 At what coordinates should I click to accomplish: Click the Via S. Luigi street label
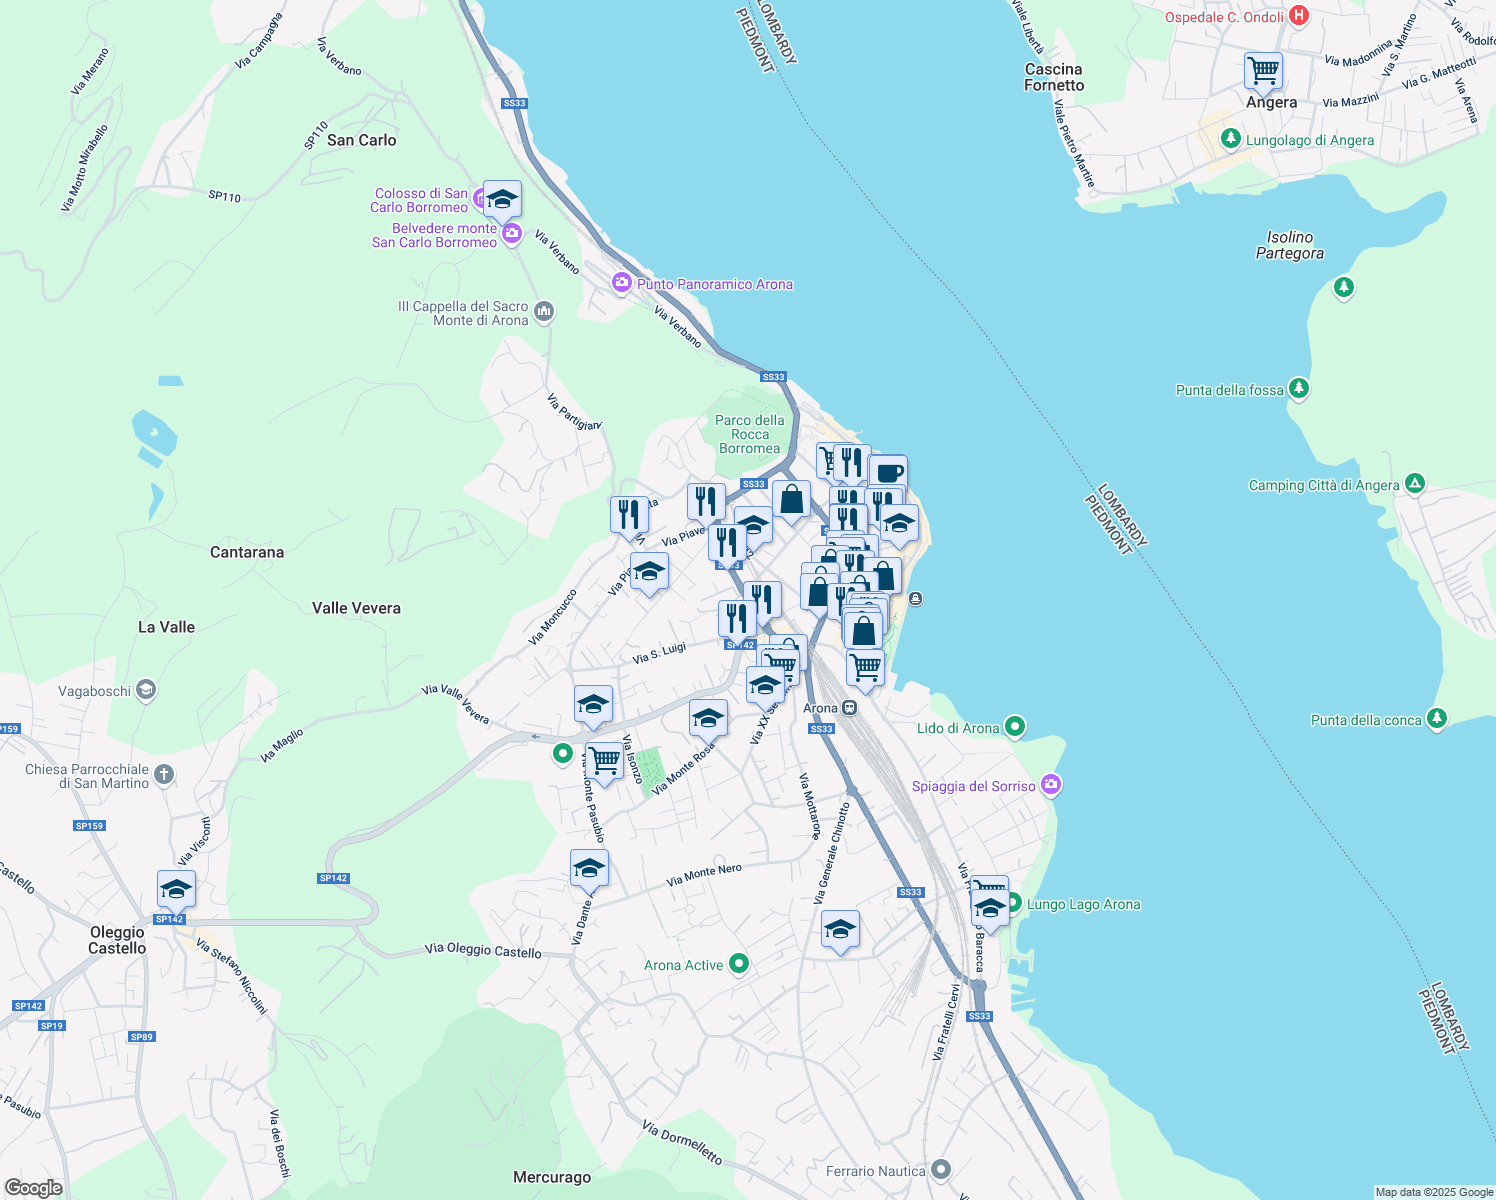click(659, 653)
